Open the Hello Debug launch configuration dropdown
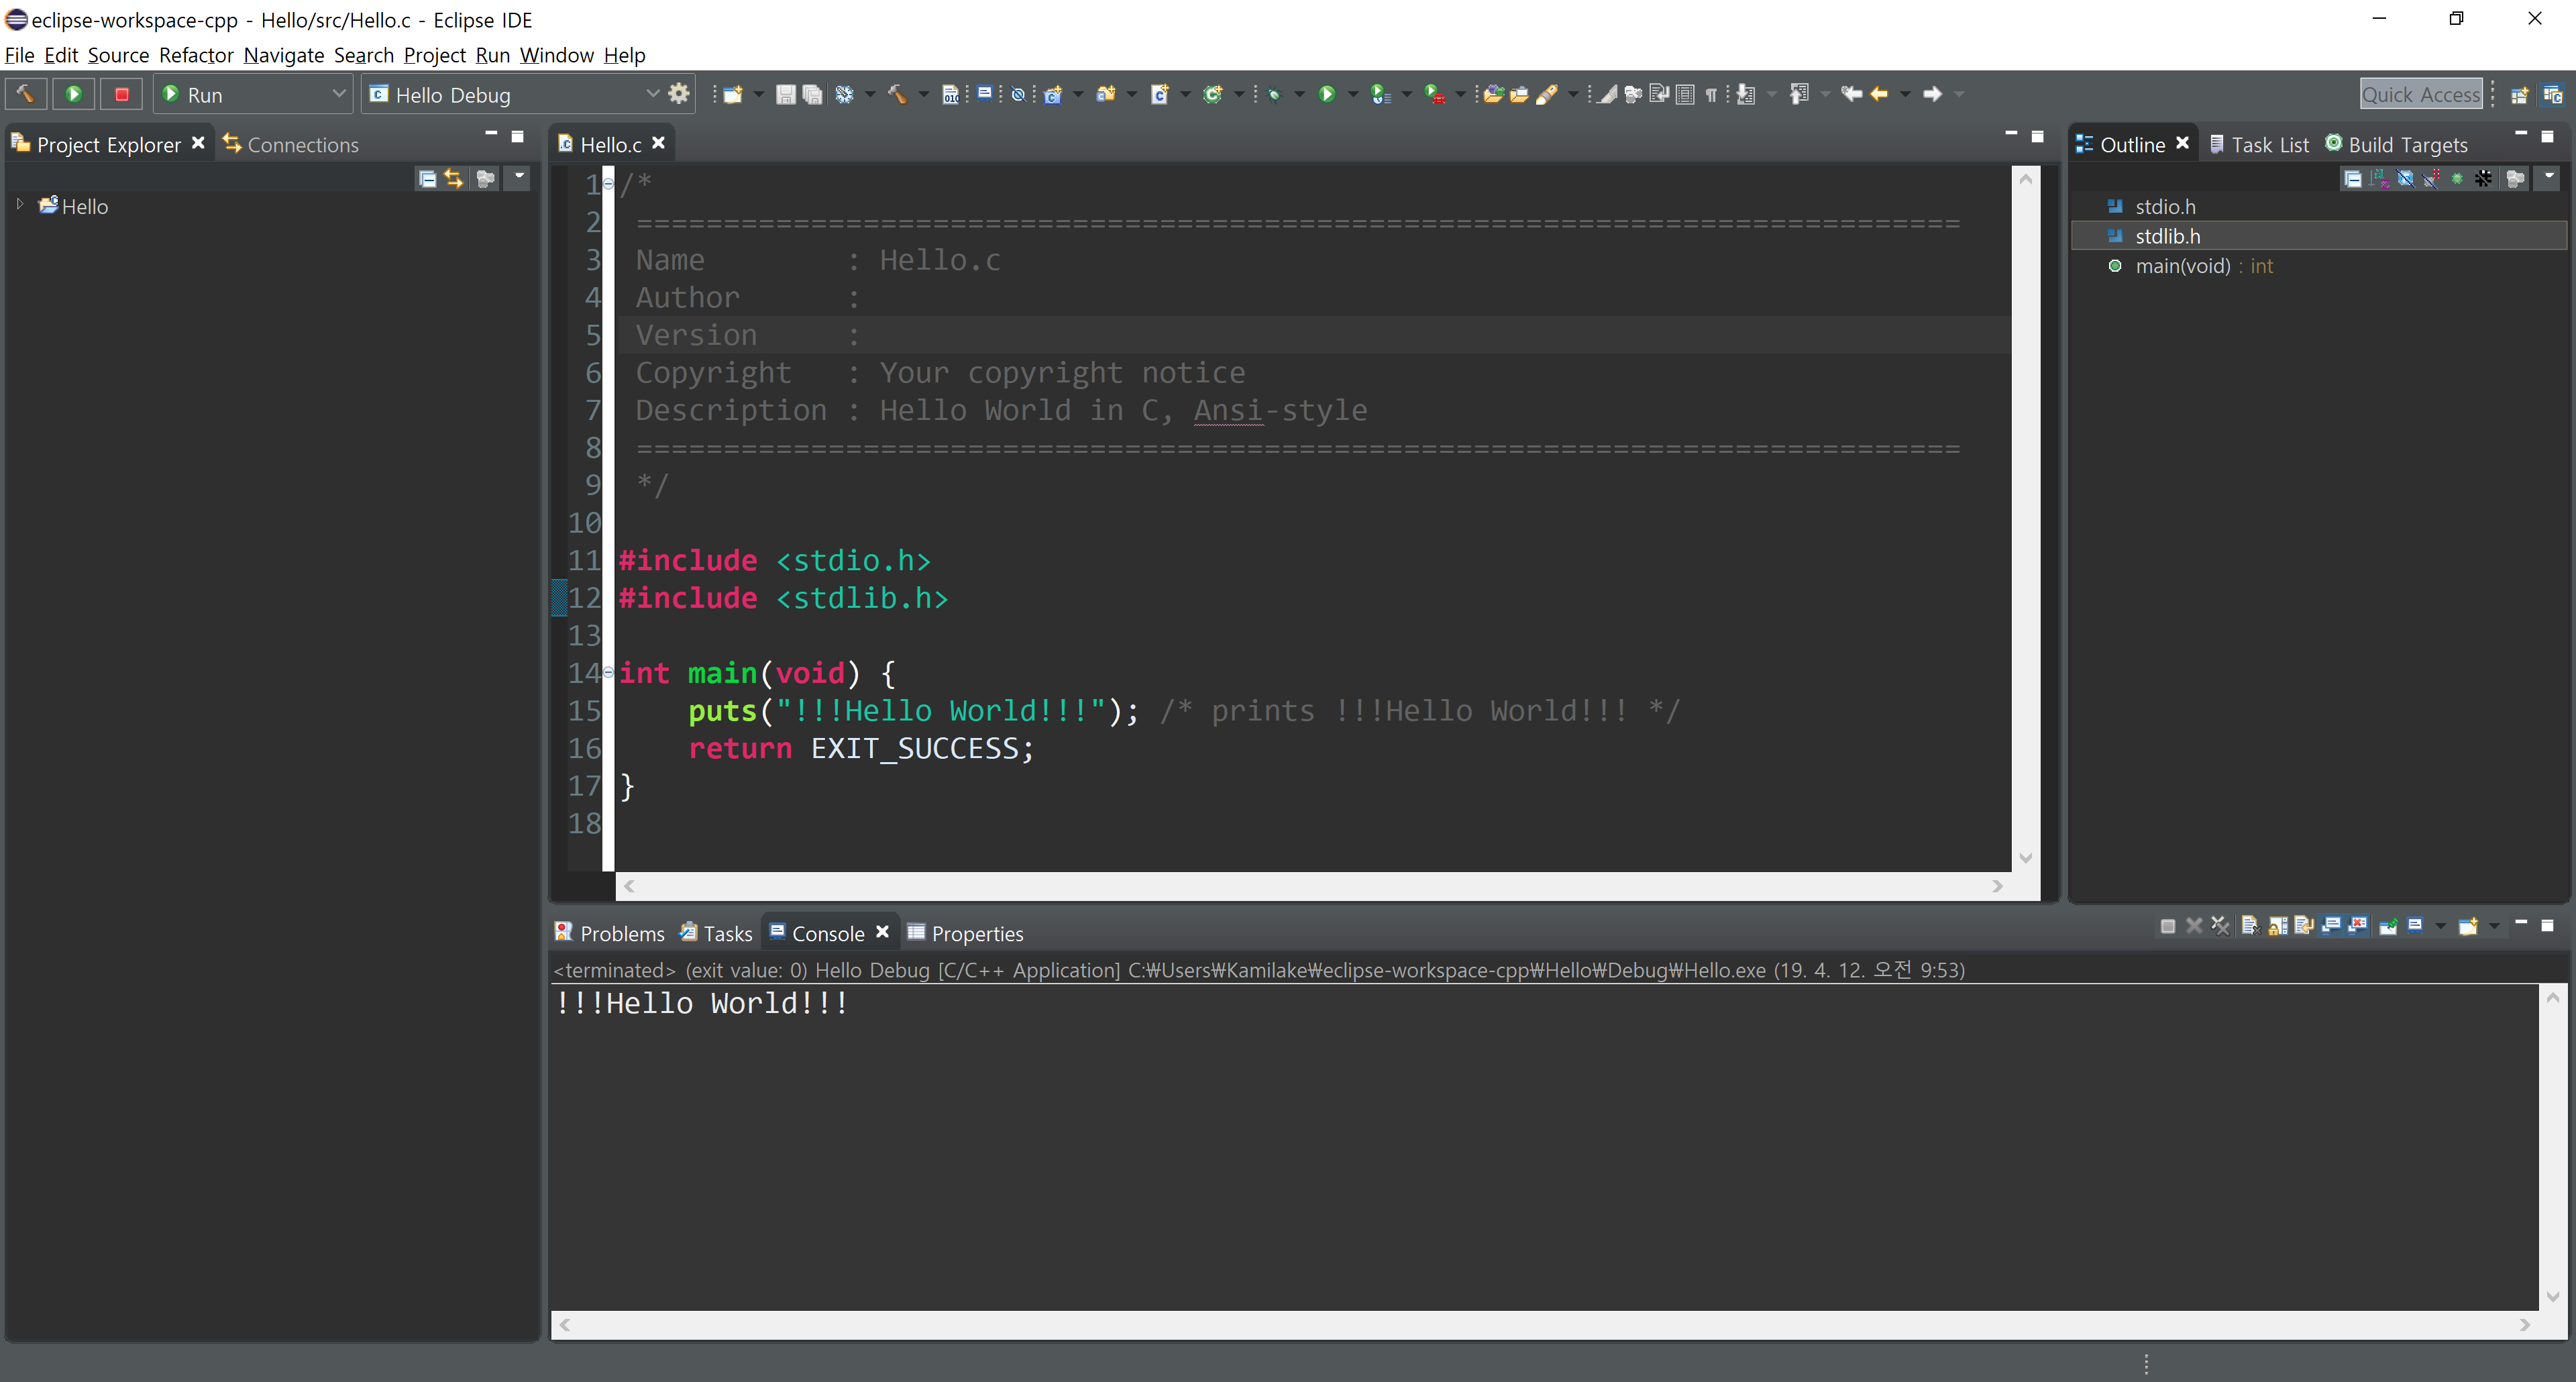The image size is (2576, 1382). [652, 94]
